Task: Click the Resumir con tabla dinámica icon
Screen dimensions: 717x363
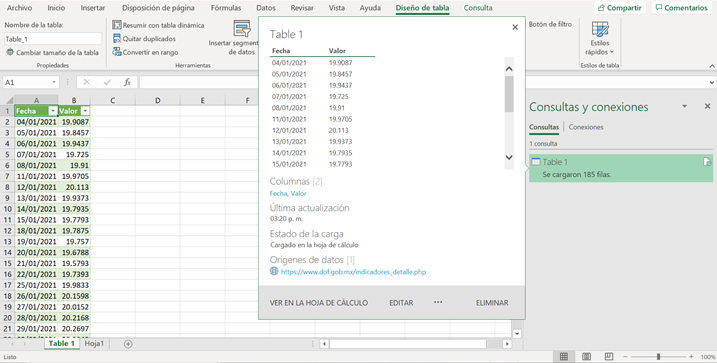Action: coord(117,25)
